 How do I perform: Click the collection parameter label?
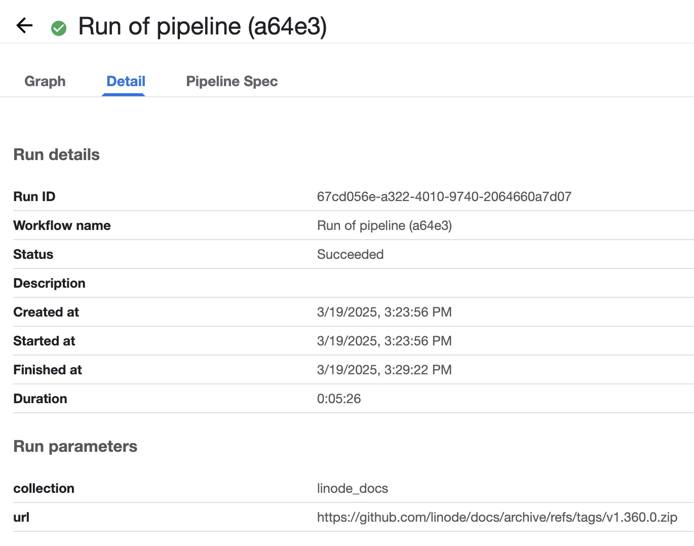coord(43,488)
